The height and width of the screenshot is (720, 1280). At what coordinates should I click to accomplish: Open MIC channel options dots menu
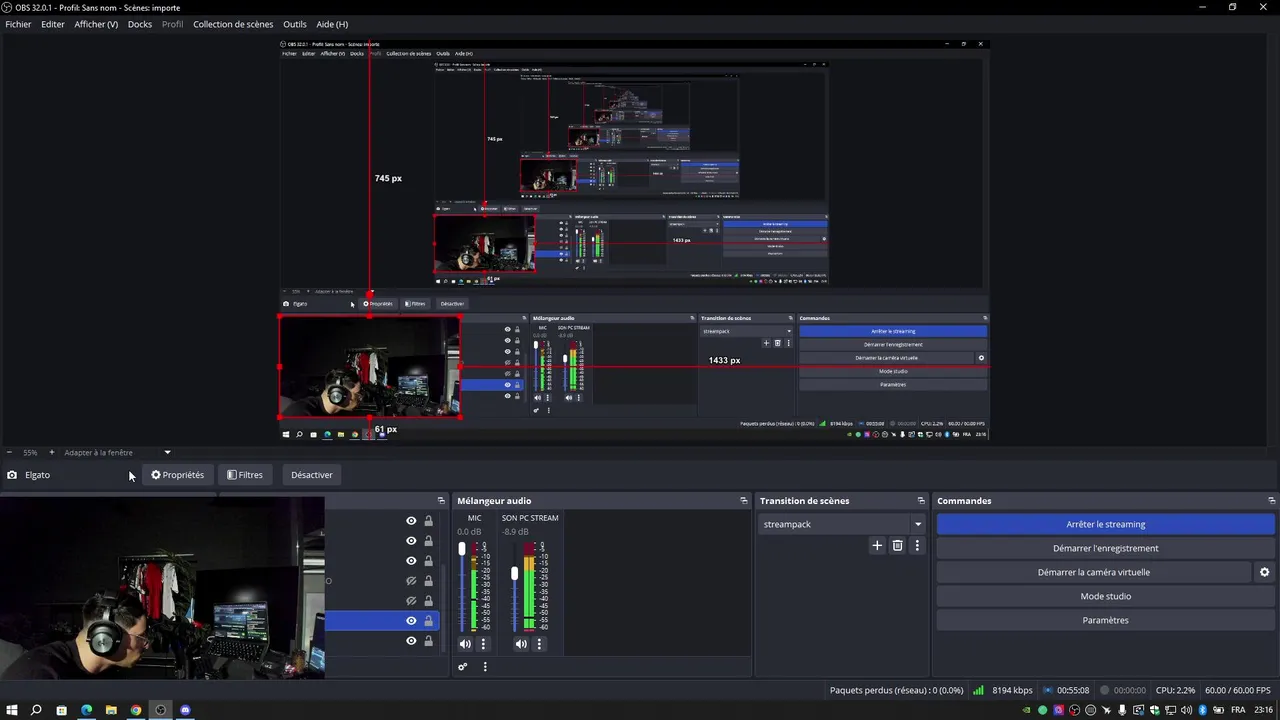pos(483,644)
